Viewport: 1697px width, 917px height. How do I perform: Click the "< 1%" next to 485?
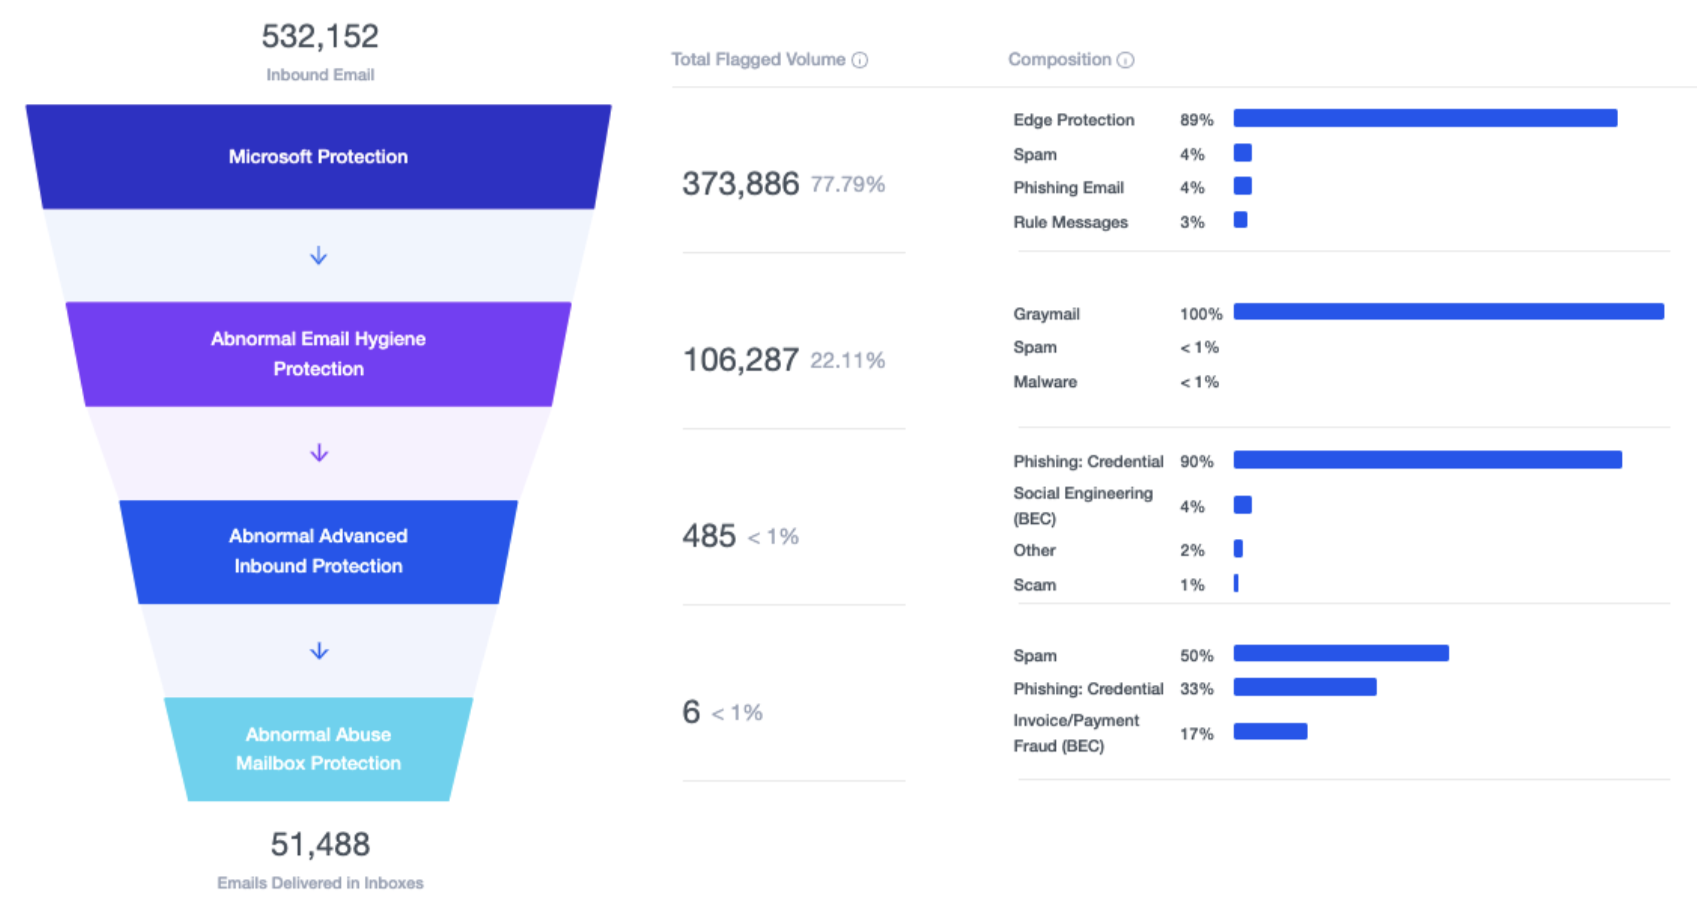click(x=773, y=537)
